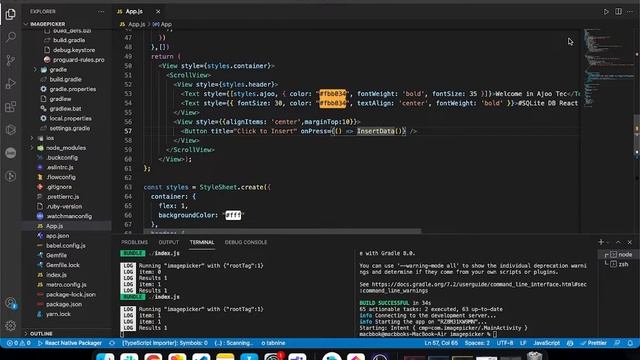Expand the Outline section
The height and width of the screenshot is (360, 640).
(41, 333)
